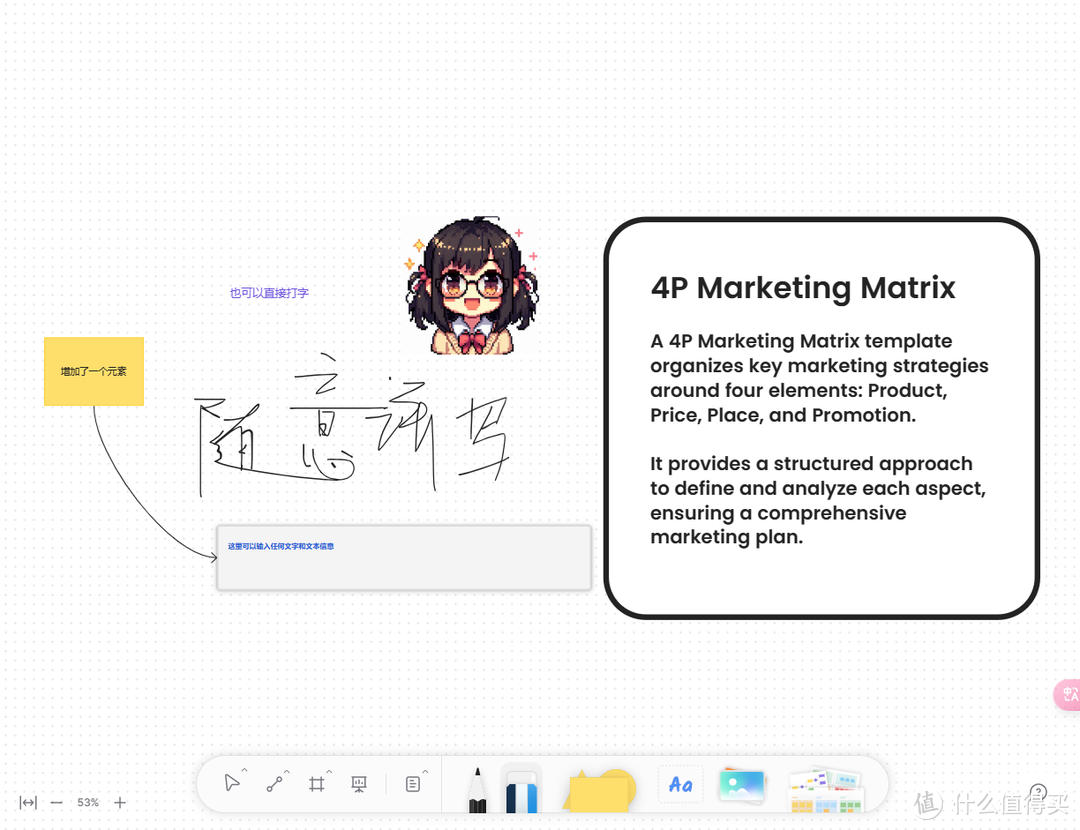This screenshot has width=1080, height=830.
Task: Select the pencil drawing tool
Action: tap(477, 790)
